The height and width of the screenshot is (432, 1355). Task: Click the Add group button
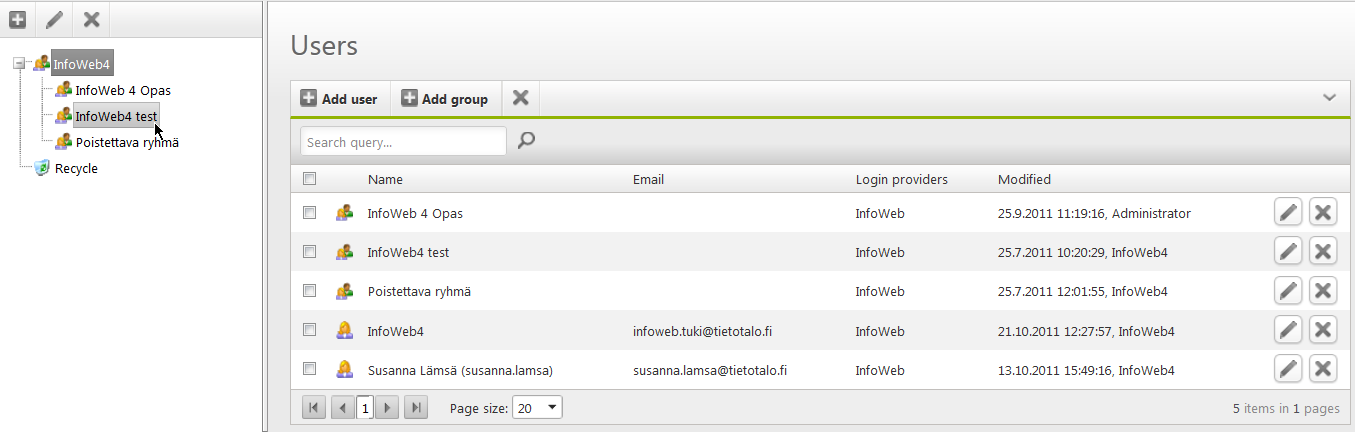(x=445, y=99)
